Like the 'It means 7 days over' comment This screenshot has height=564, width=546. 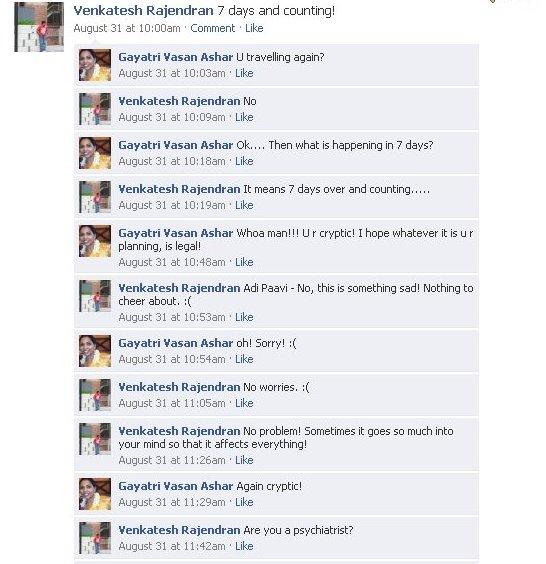[x=244, y=205]
